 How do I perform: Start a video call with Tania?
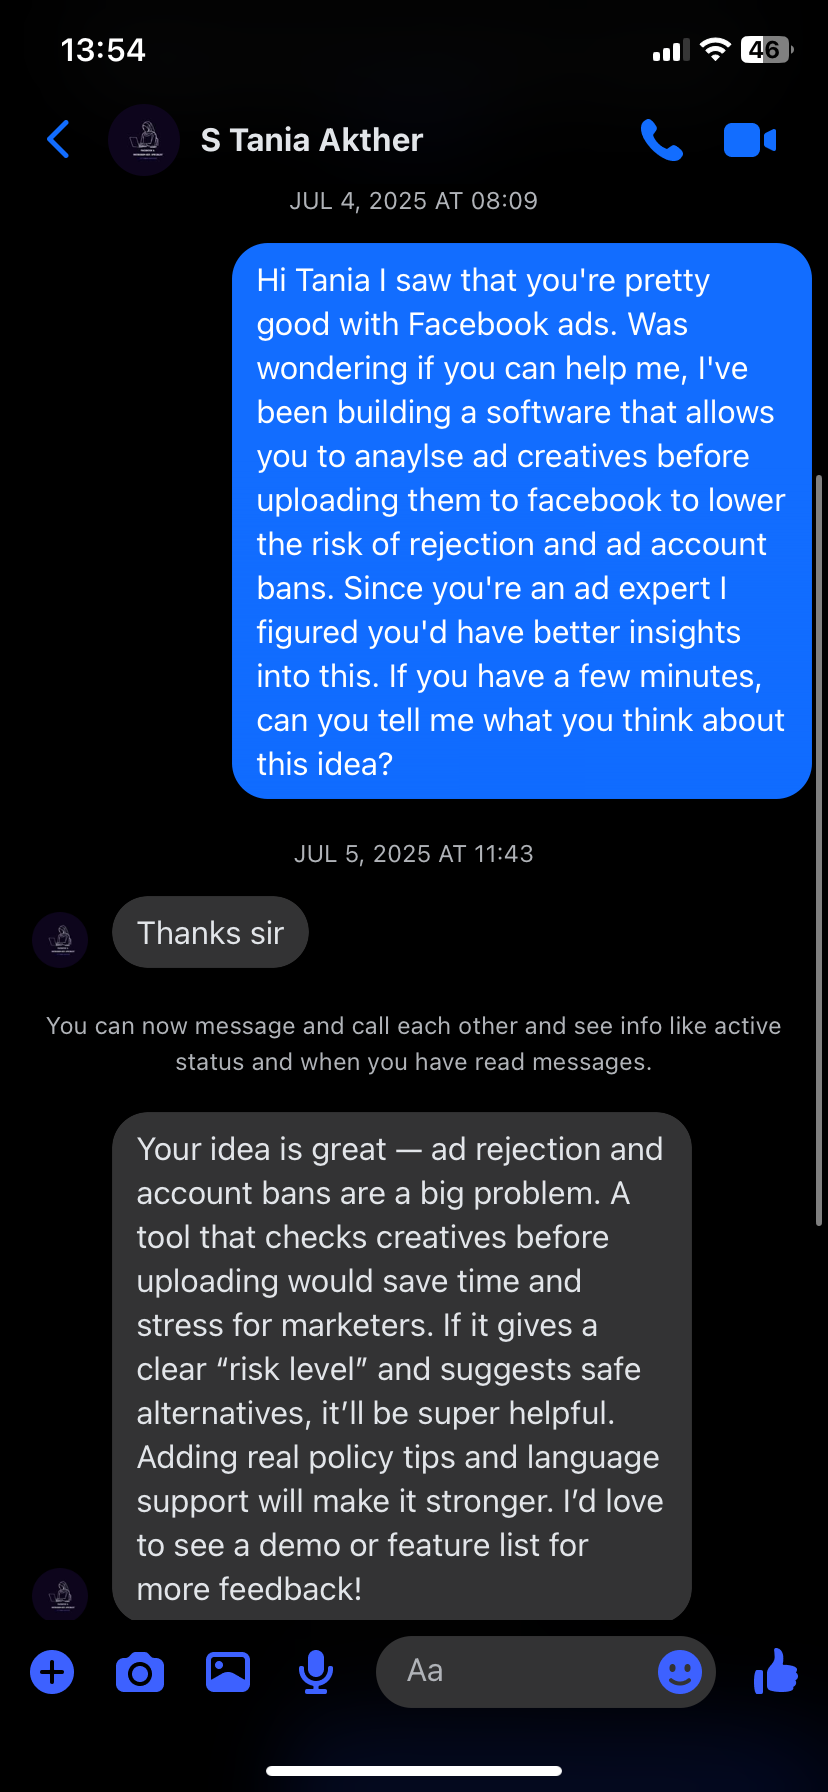(750, 140)
